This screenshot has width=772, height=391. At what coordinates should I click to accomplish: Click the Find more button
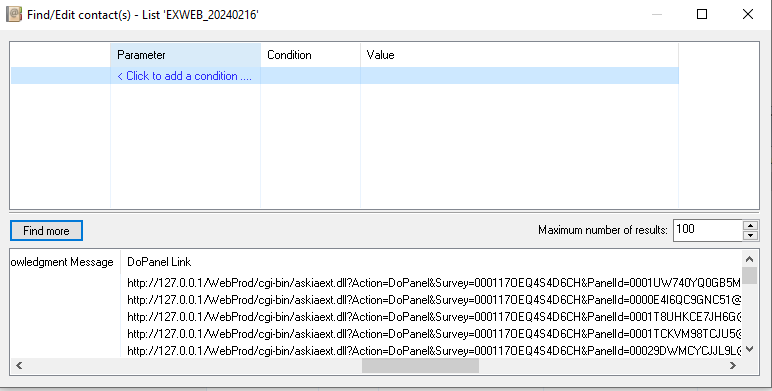tap(46, 230)
